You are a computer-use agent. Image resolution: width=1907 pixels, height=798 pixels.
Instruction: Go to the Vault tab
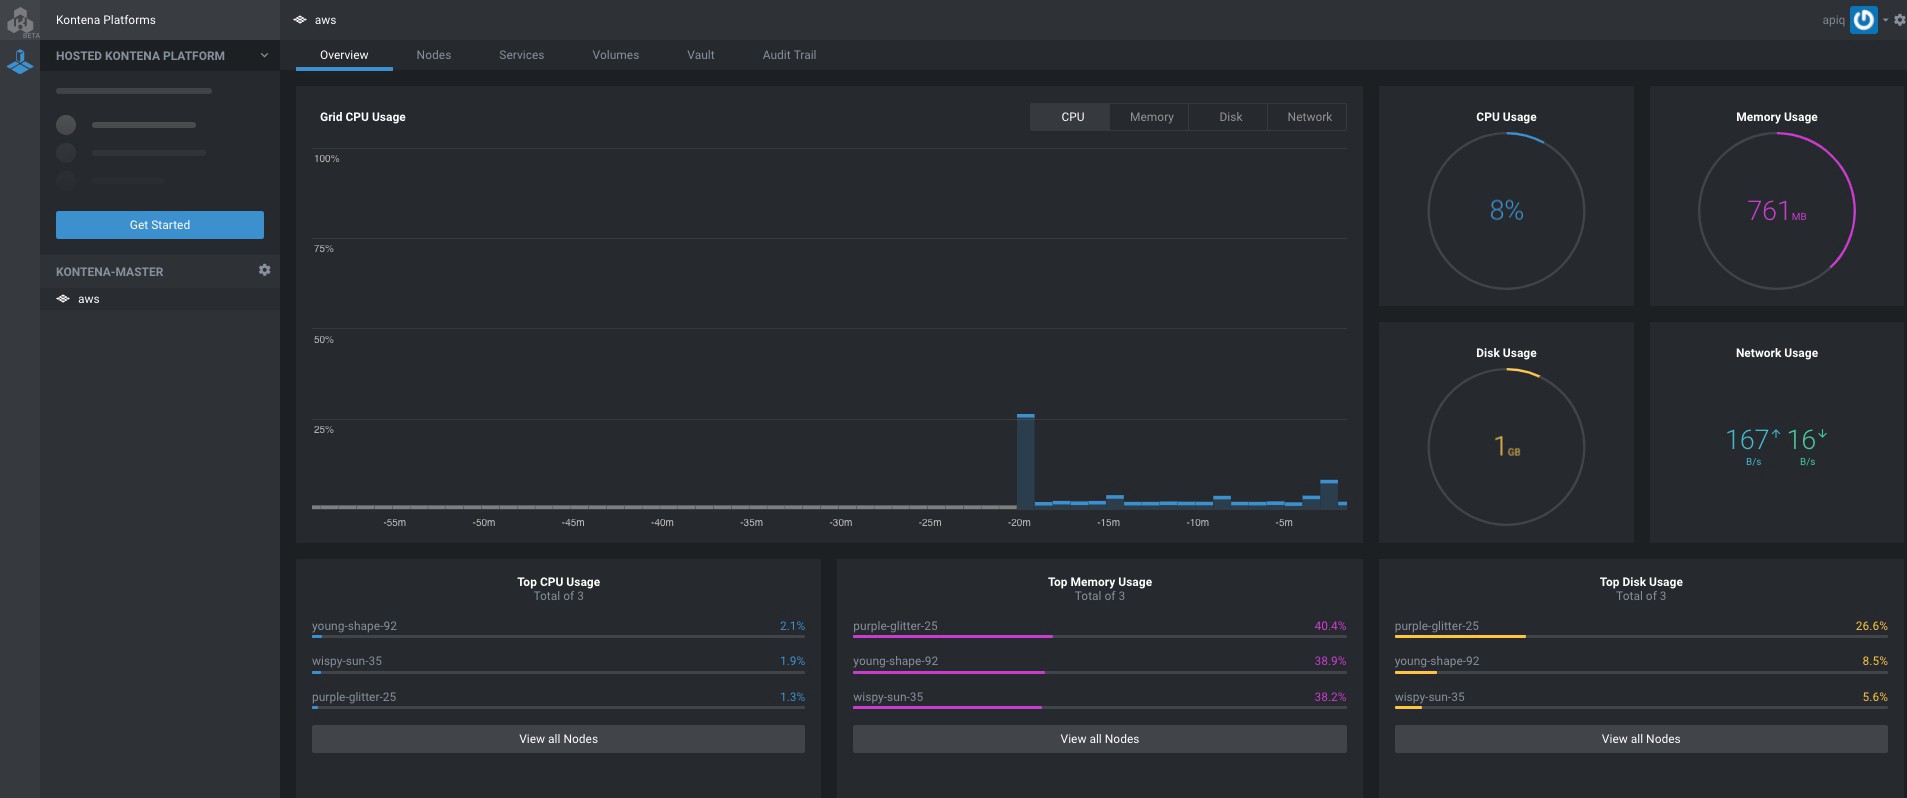pos(700,55)
